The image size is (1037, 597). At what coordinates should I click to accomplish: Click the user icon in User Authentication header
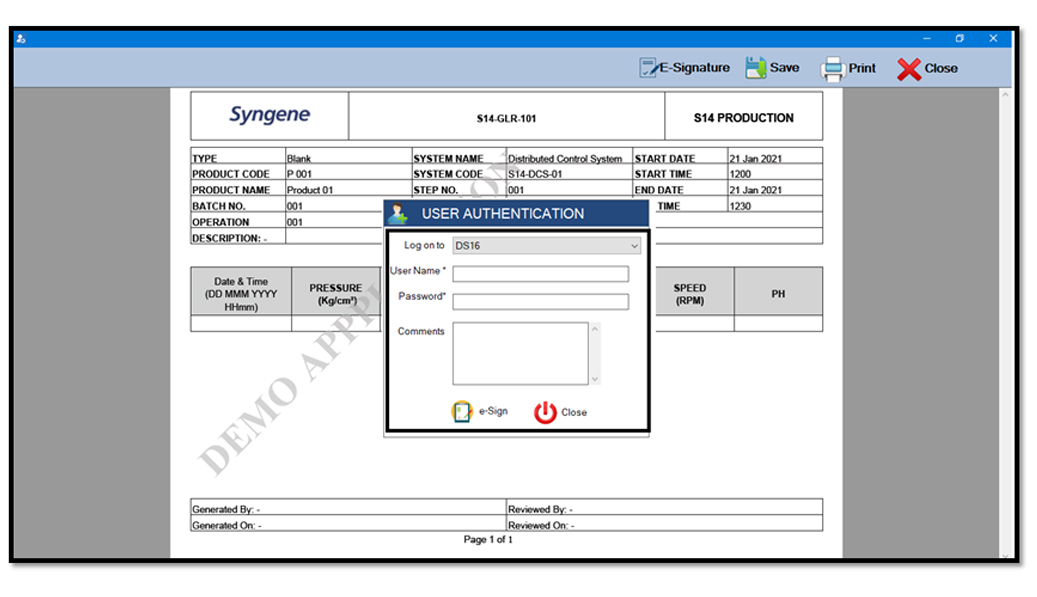click(397, 214)
